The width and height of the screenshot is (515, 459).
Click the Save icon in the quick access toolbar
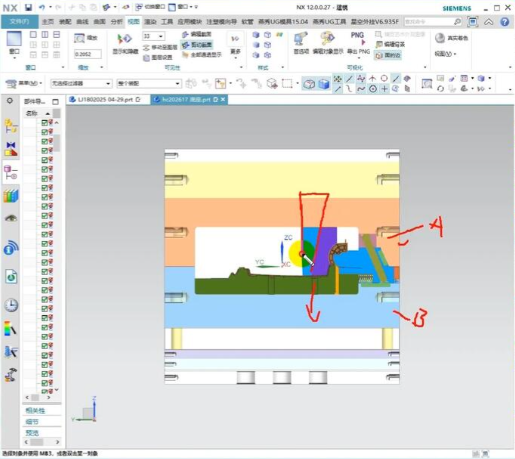(28, 7)
